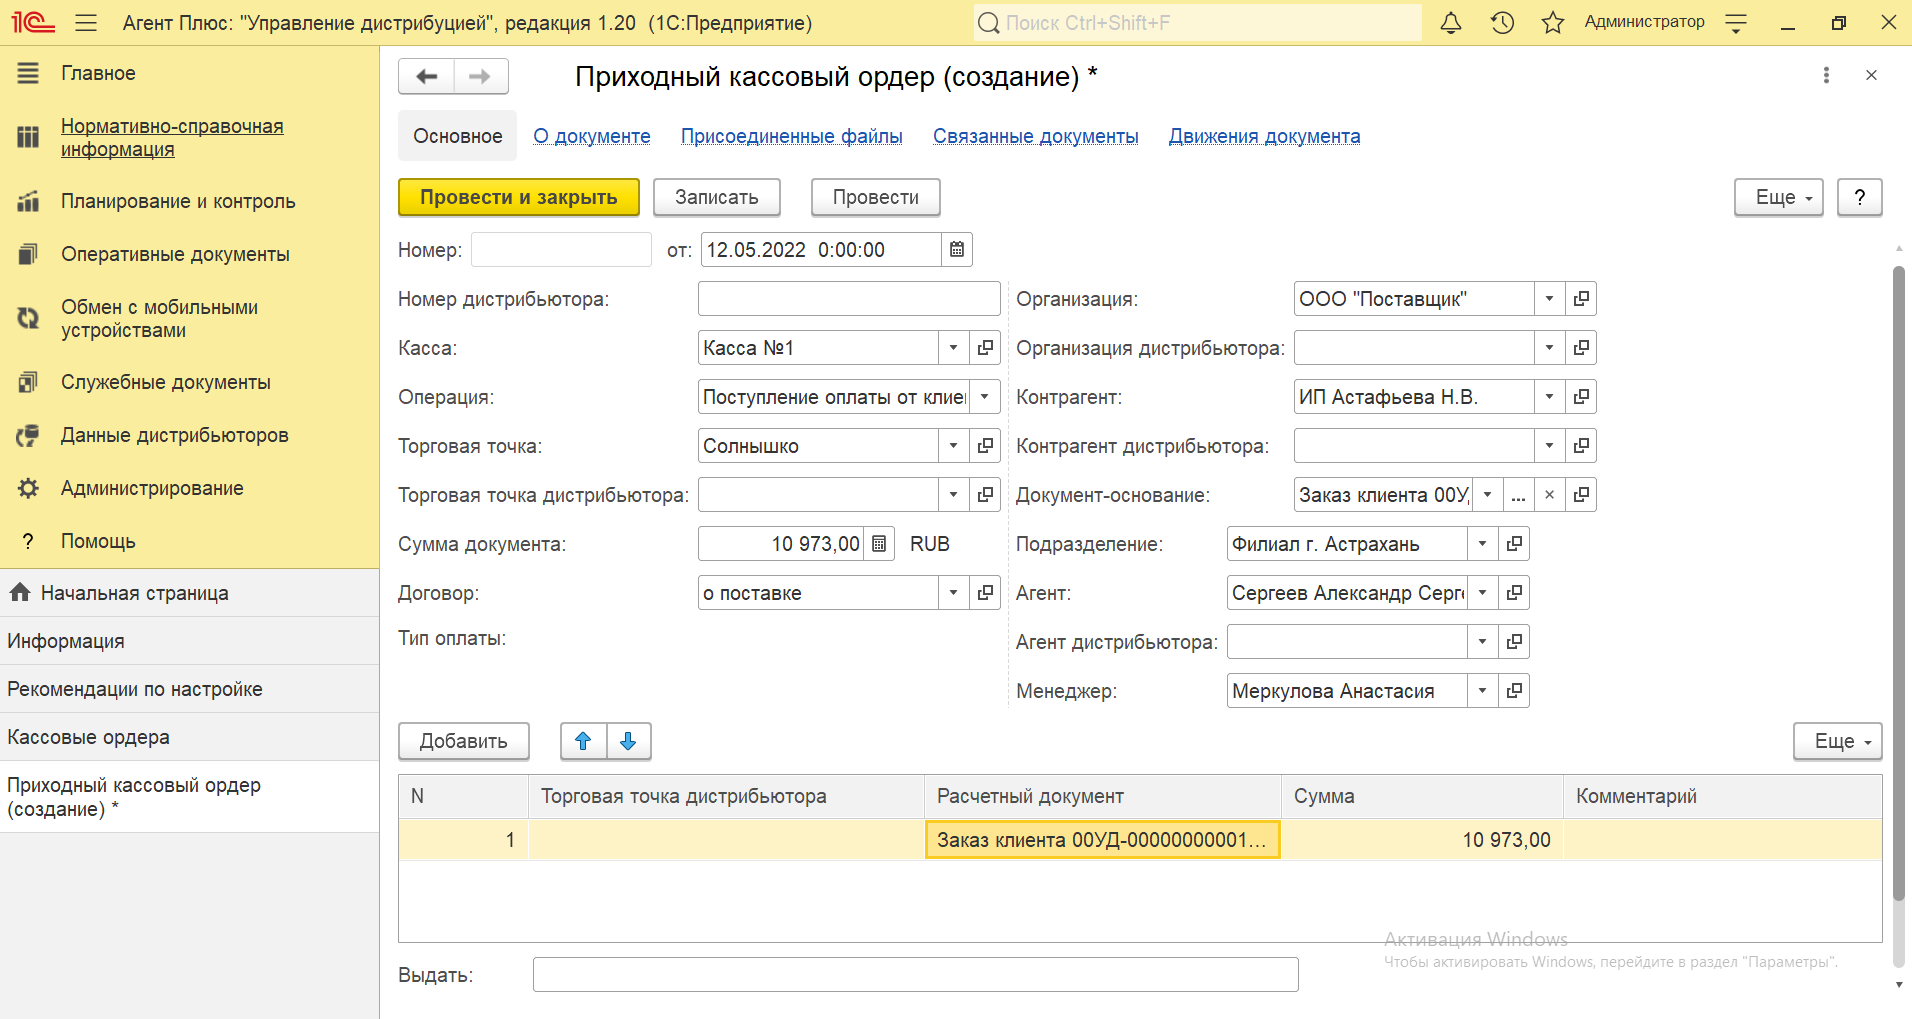Open Агент дистрибьютора record icon
The image size is (1912, 1019).
tap(1514, 642)
